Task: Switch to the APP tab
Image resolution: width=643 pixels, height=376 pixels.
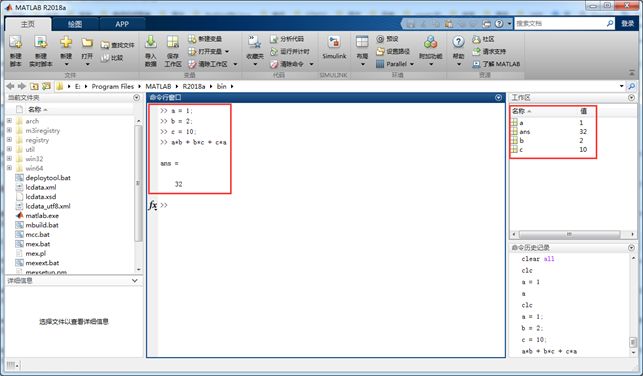Action: [122, 24]
